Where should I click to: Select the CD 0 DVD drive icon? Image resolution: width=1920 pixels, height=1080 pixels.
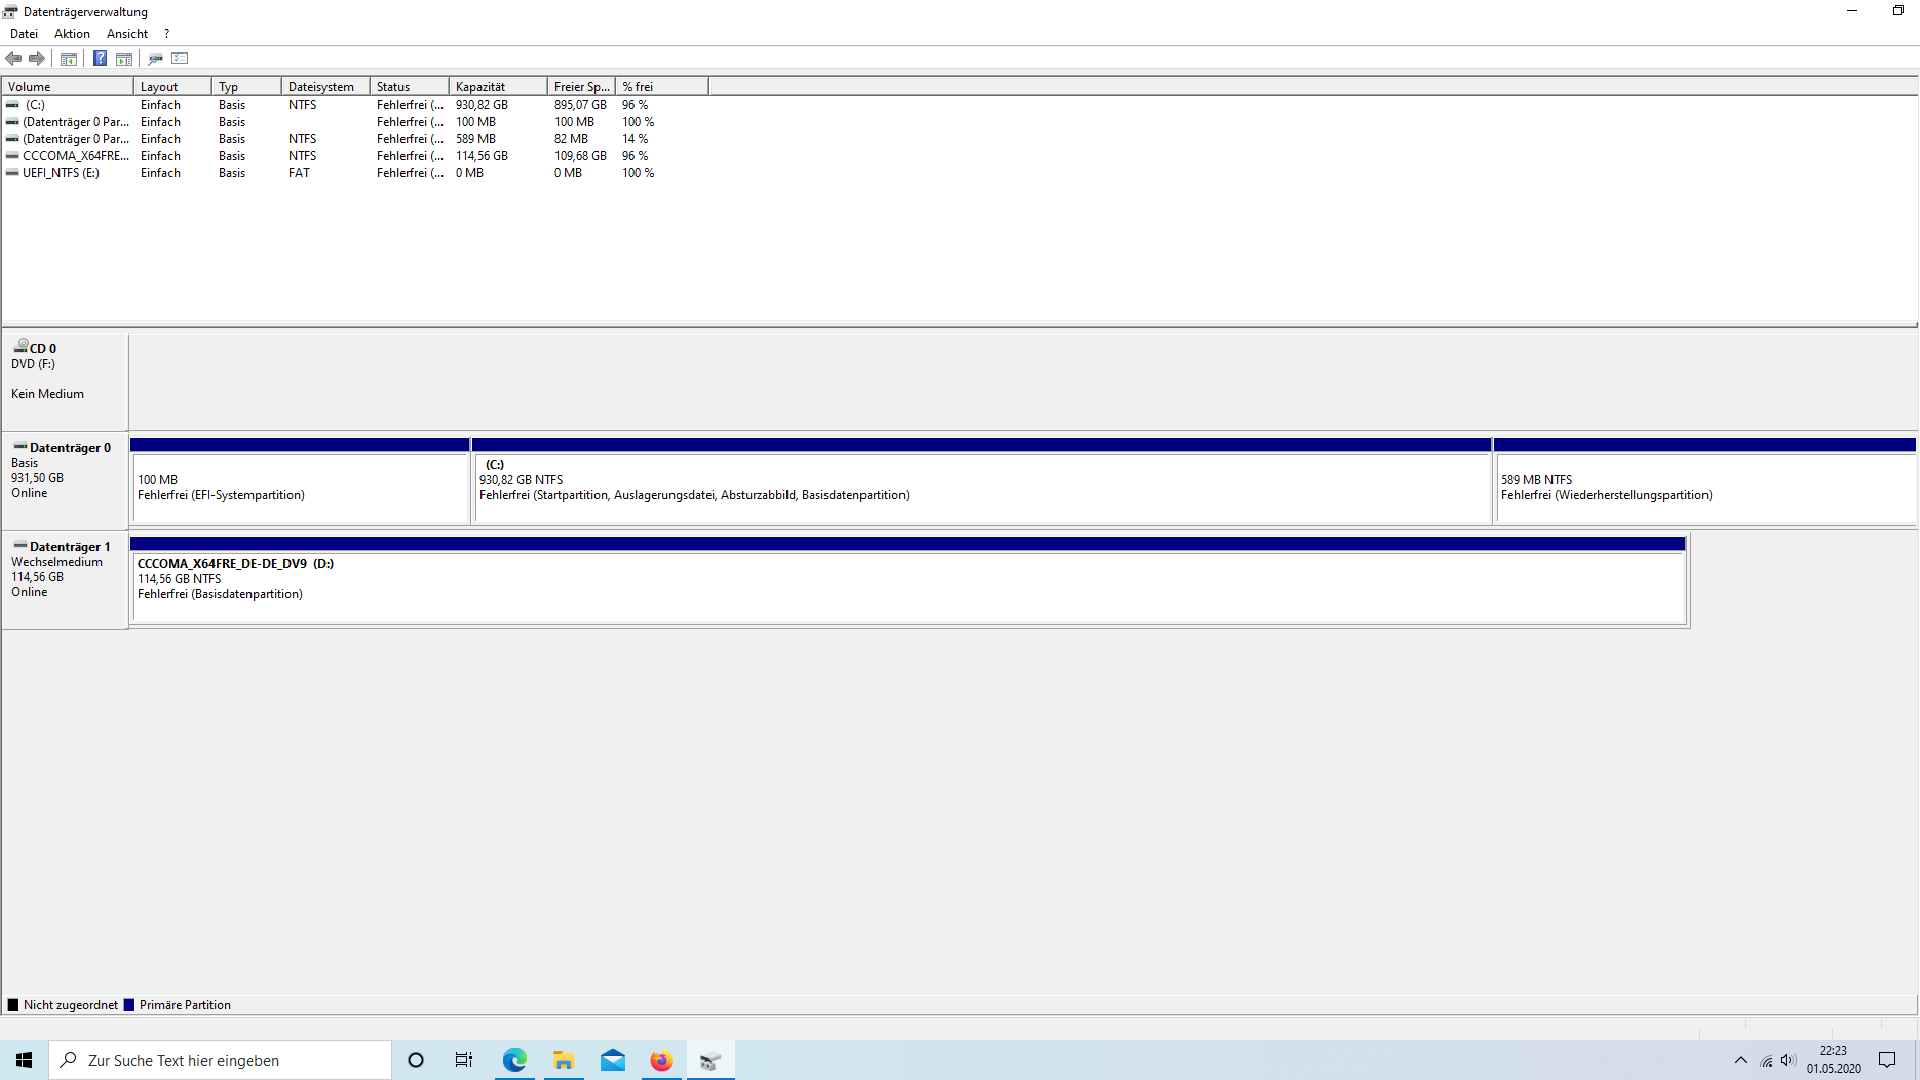[22, 346]
